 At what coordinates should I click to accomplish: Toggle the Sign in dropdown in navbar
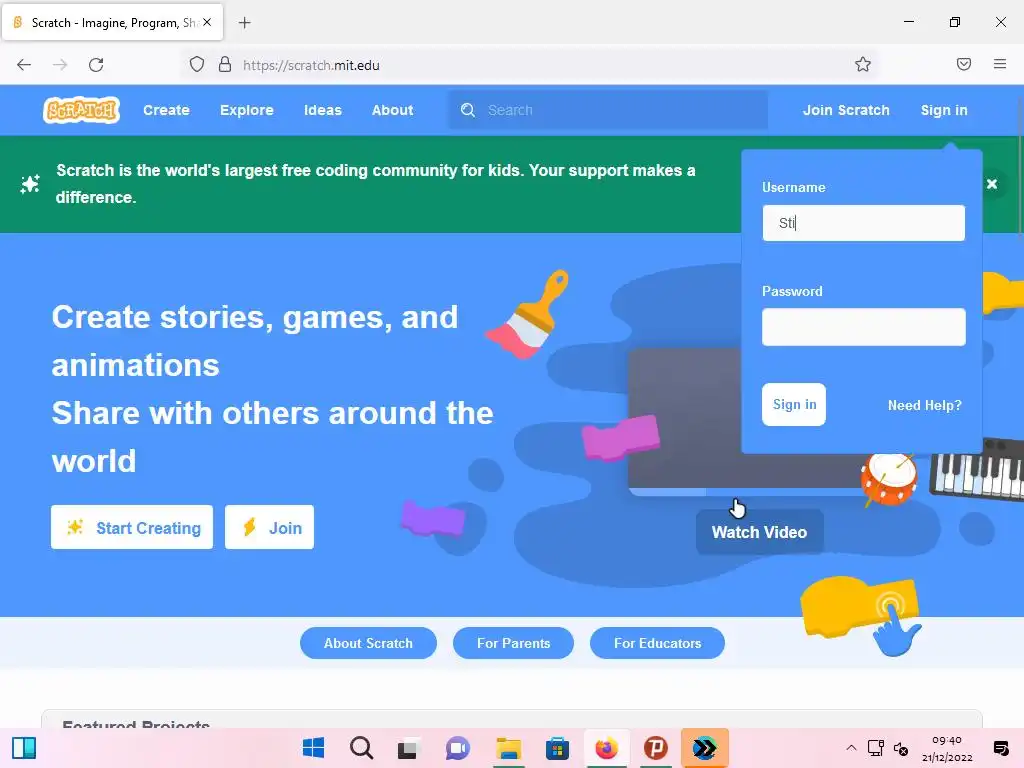[944, 110]
